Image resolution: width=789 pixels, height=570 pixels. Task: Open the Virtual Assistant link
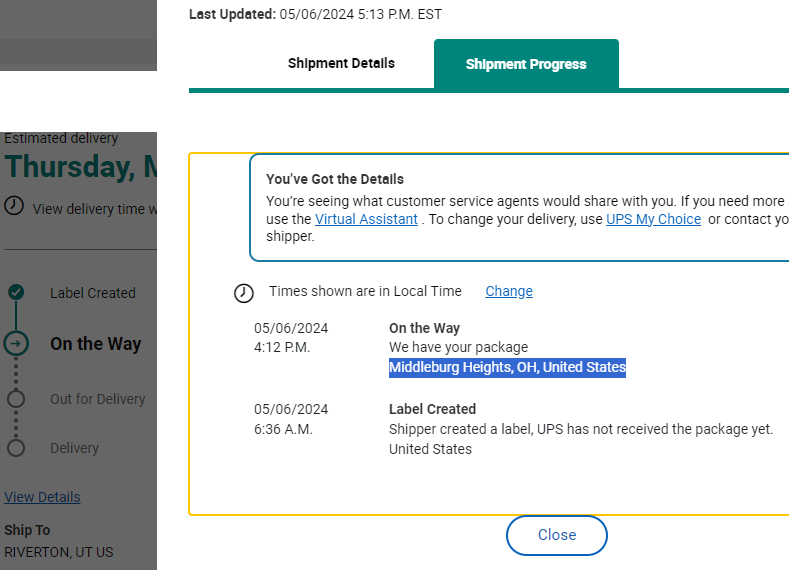point(366,219)
